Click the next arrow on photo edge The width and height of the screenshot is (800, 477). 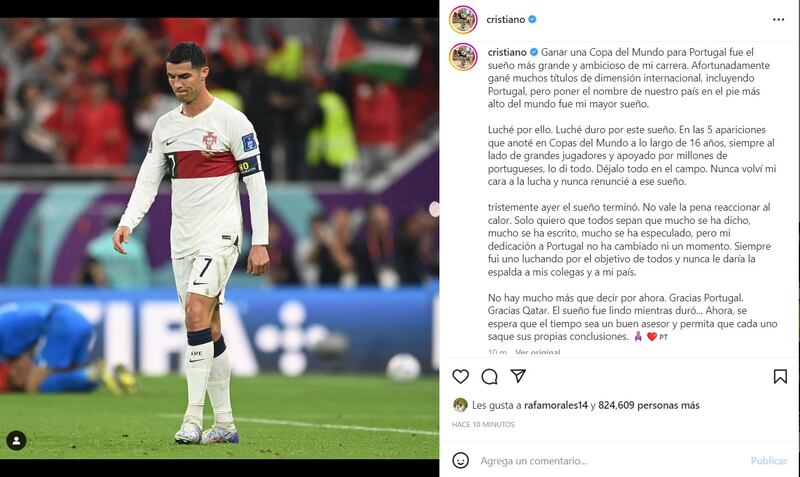(x=434, y=209)
